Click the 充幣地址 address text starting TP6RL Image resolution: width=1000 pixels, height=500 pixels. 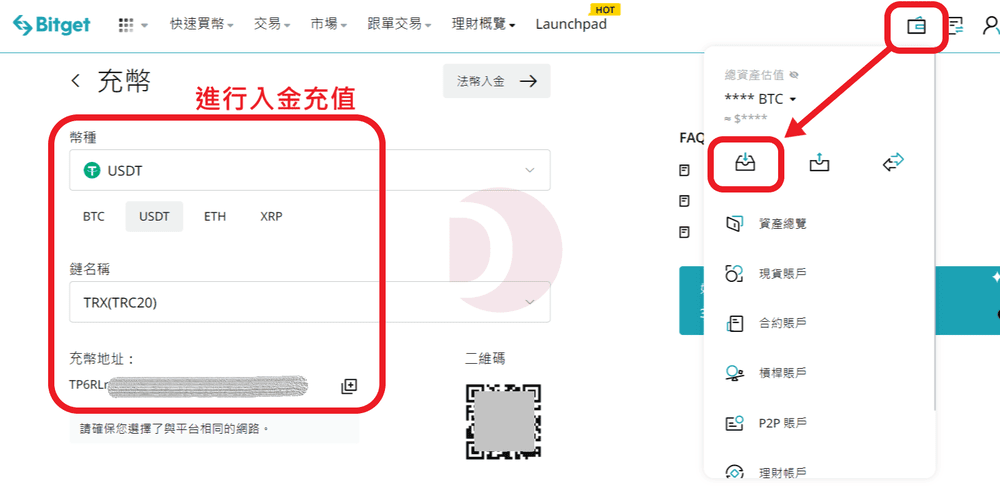[189, 385]
